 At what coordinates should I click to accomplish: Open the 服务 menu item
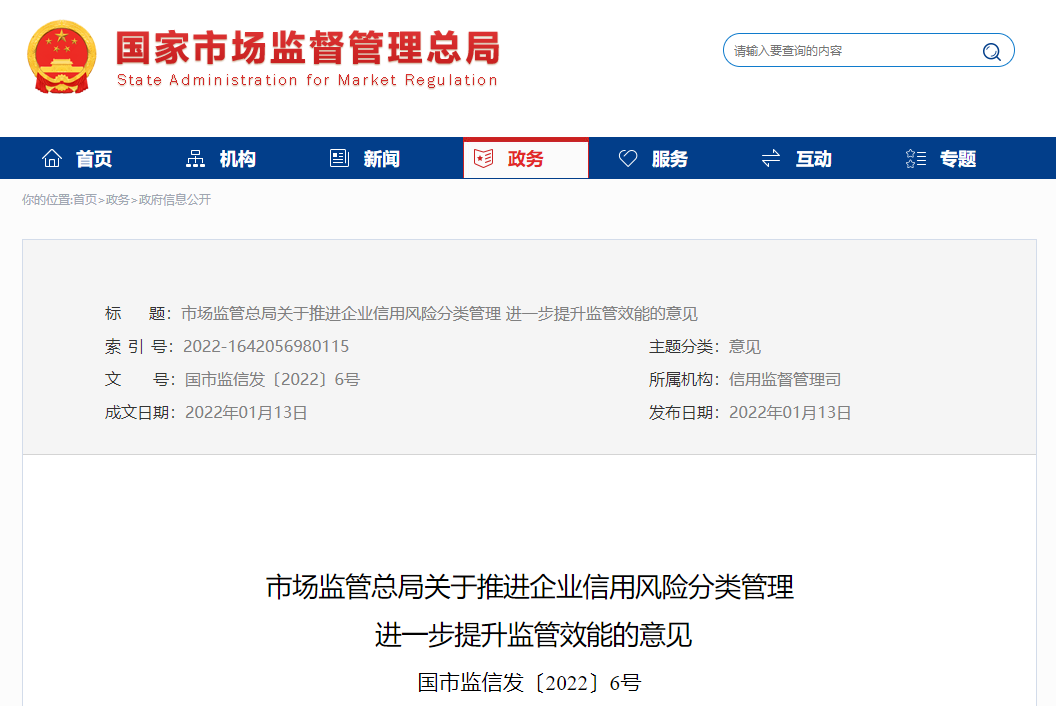click(670, 159)
